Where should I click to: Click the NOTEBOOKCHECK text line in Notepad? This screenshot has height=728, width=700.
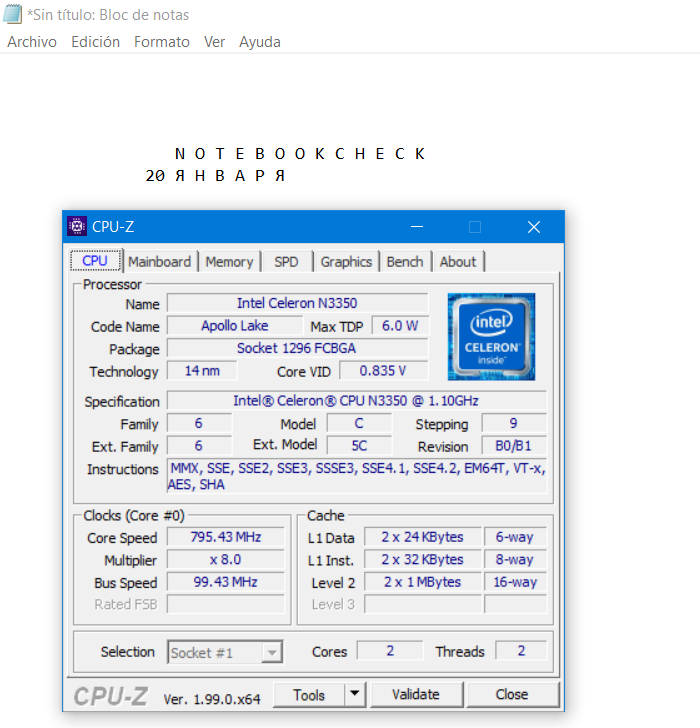(x=300, y=154)
